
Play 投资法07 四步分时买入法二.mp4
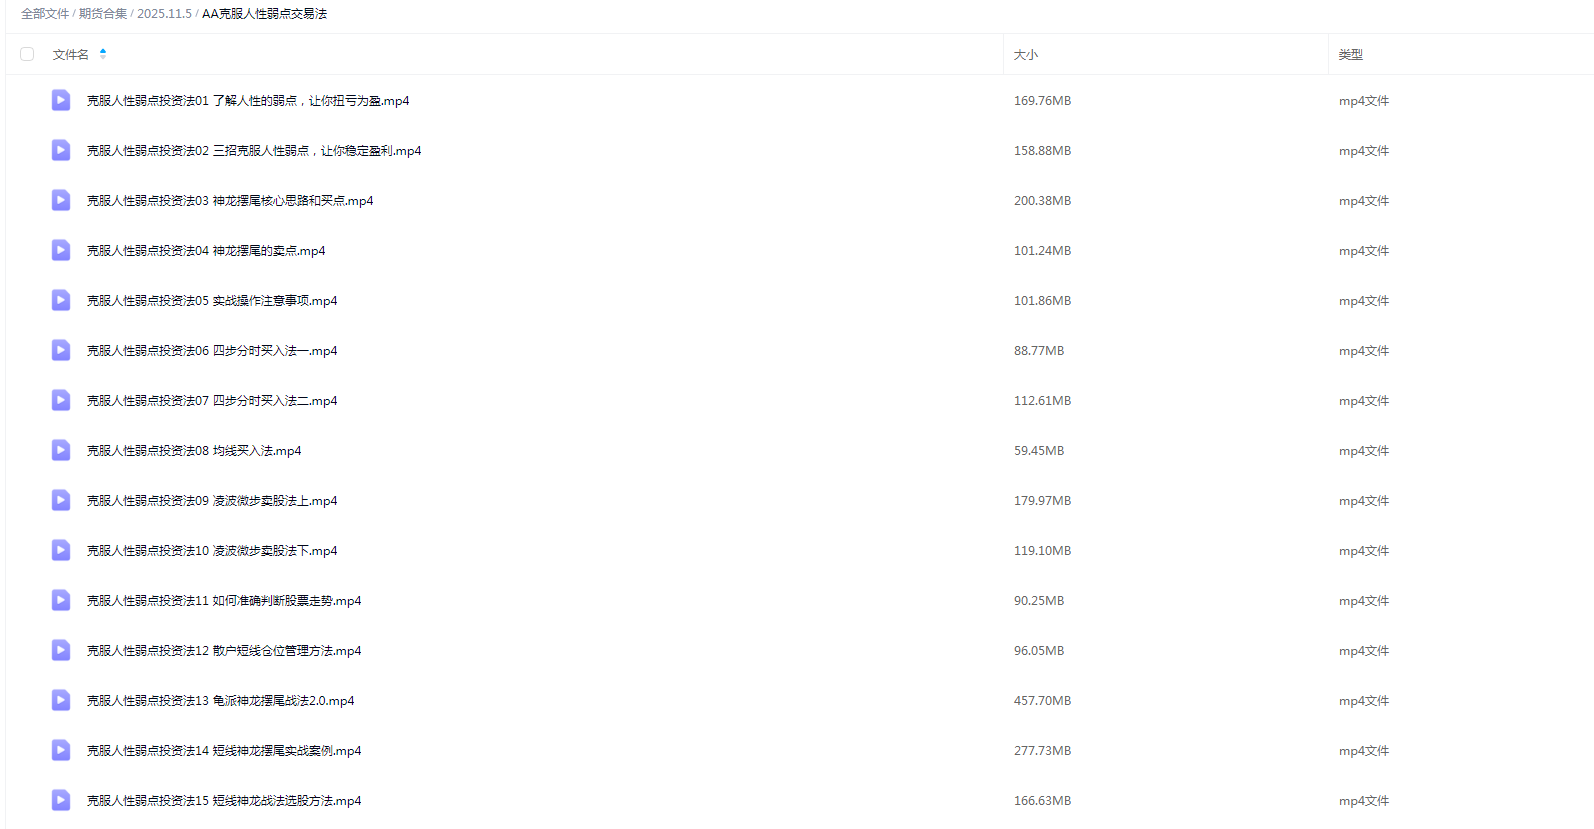tap(212, 401)
